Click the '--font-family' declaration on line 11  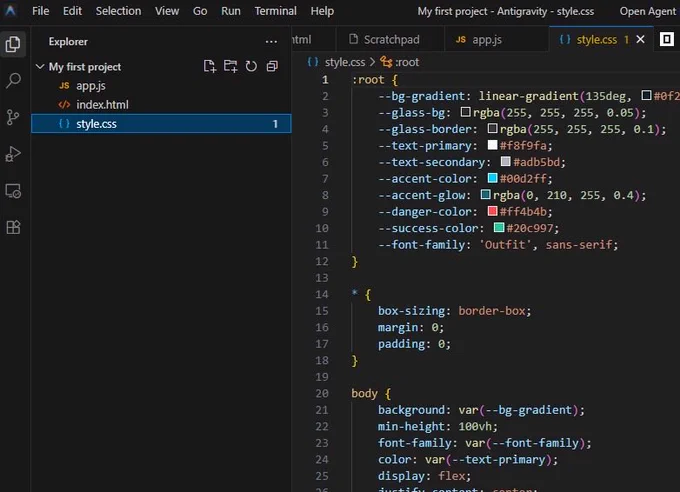tap(498, 245)
